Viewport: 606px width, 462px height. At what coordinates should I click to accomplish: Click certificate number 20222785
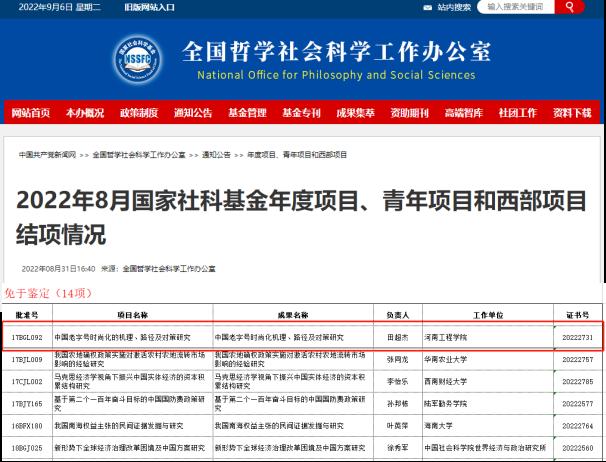tap(578, 382)
